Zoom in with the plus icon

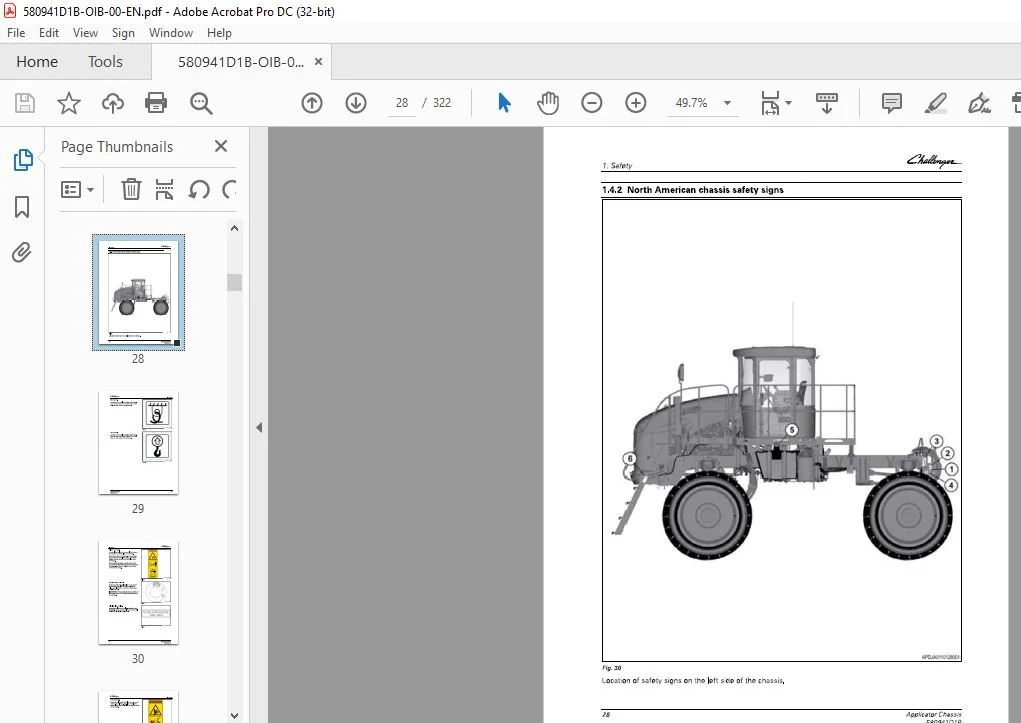point(636,103)
